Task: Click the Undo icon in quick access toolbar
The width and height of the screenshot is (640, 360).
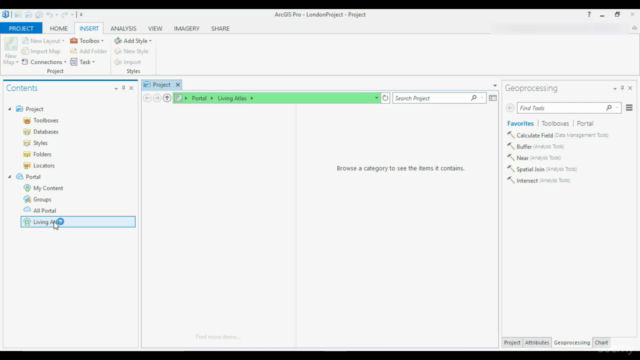Action: 49,15
